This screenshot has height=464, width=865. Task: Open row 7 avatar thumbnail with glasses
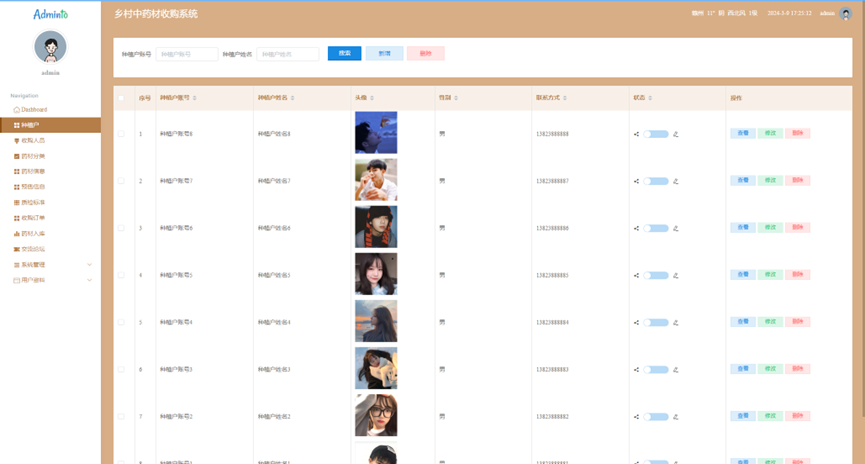click(x=376, y=415)
